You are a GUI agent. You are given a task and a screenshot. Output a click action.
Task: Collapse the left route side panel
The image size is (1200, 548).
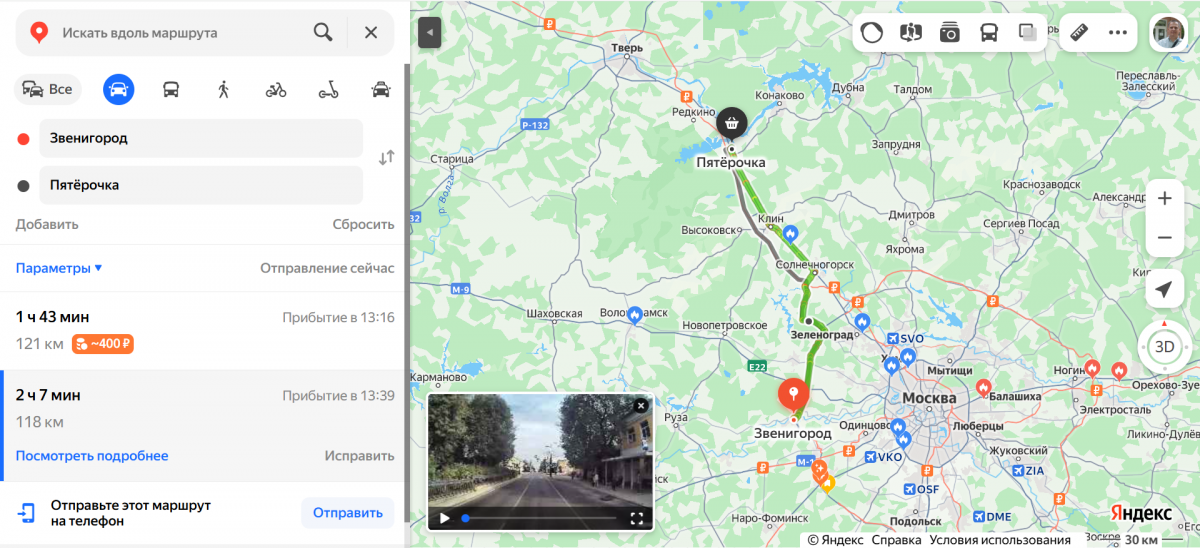(x=429, y=33)
